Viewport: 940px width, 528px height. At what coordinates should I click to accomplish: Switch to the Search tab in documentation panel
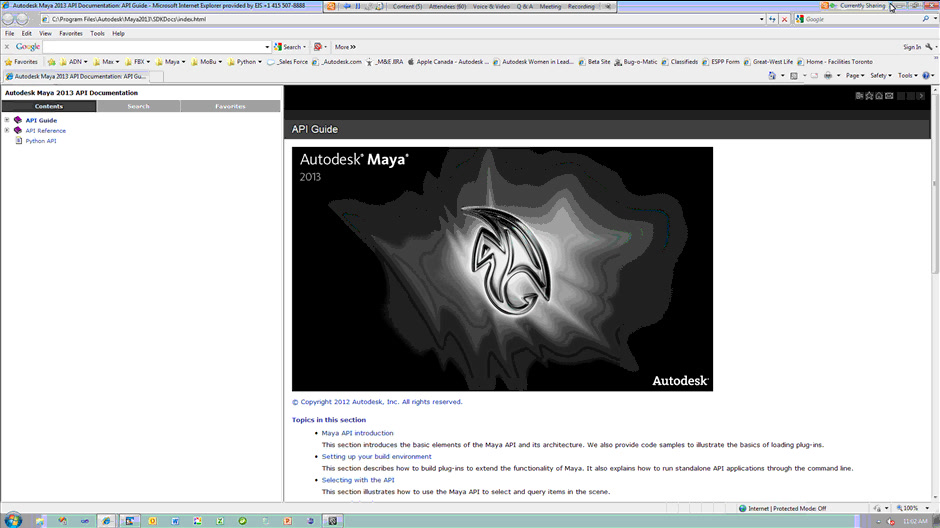click(x=138, y=106)
